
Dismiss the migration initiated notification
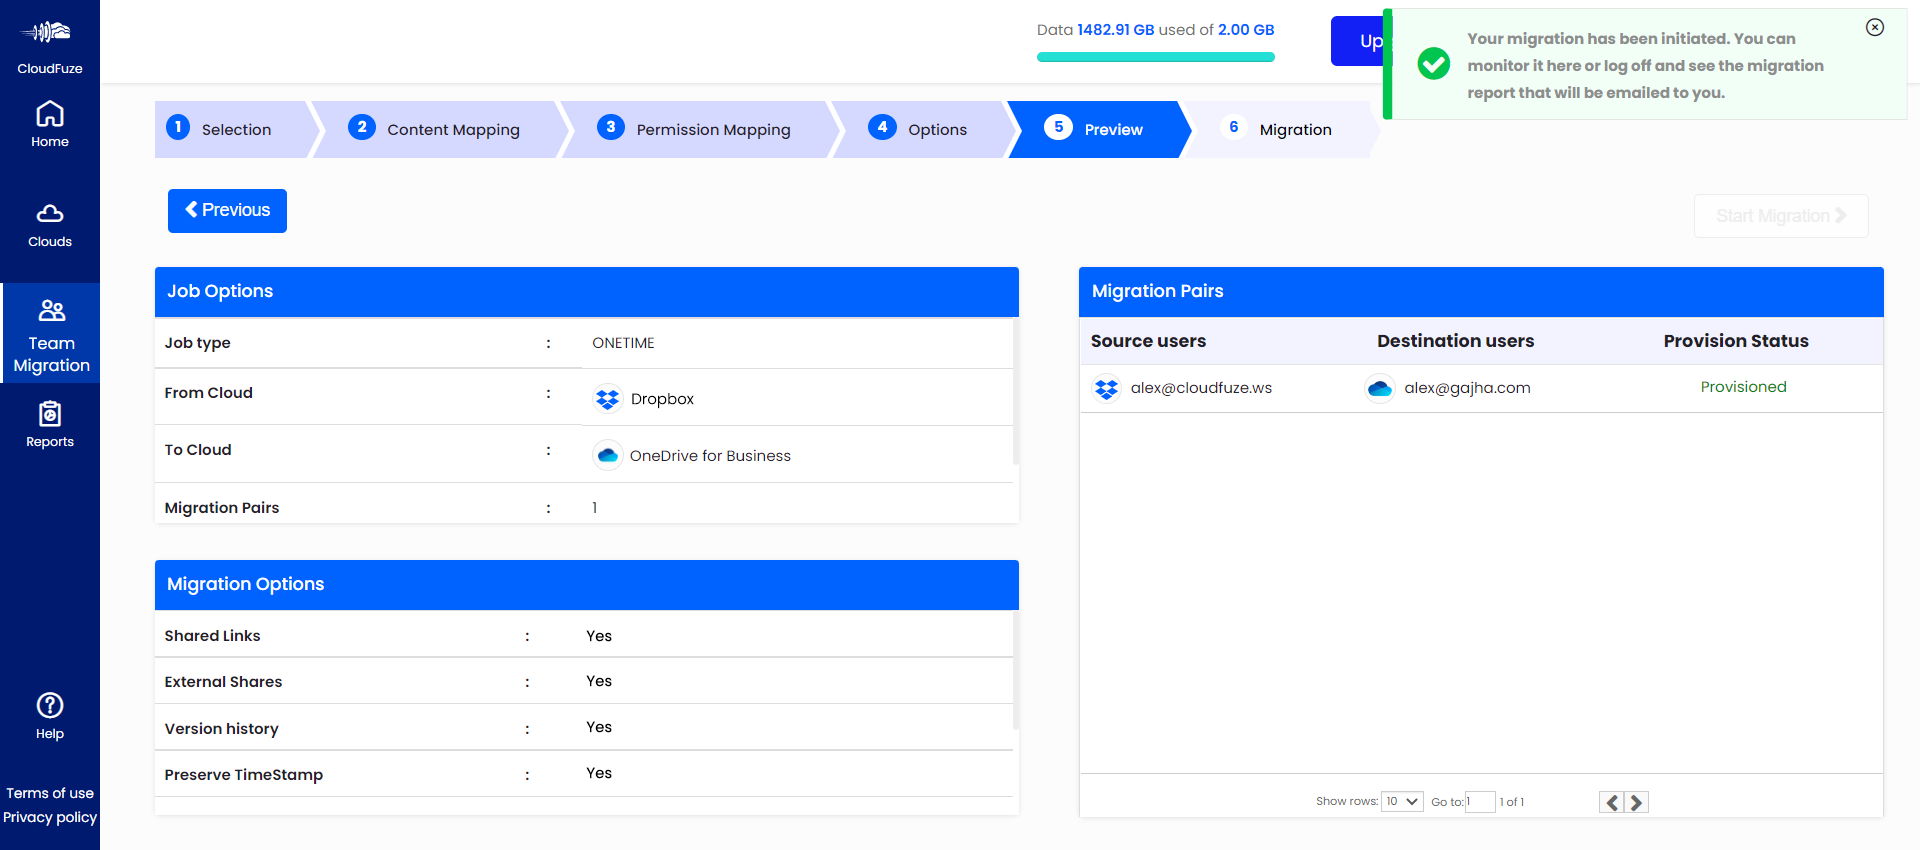coord(1875,28)
